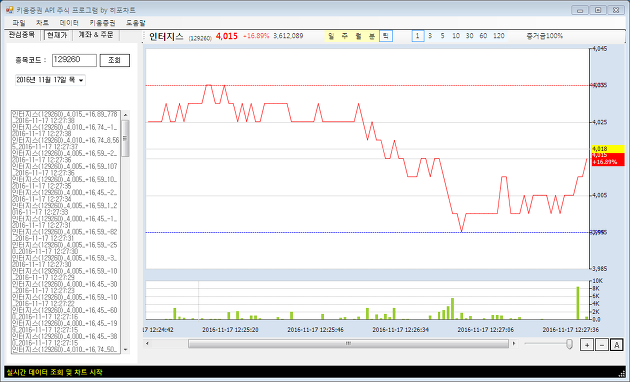
Task: Select the 분 minute chart period
Action: click(x=372, y=36)
